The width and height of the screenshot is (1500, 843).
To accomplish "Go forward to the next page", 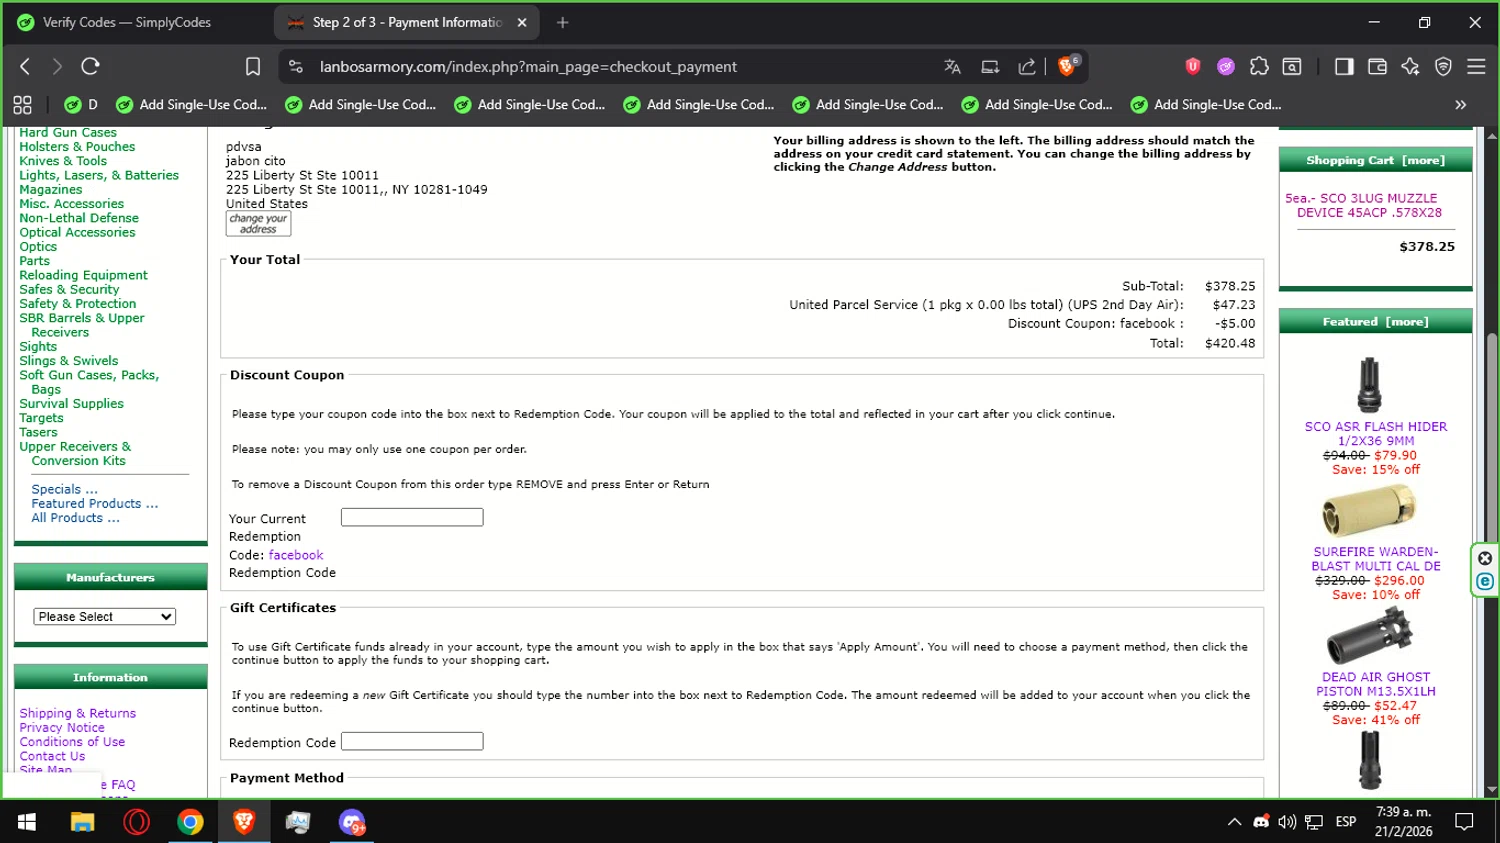I will coord(57,66).
